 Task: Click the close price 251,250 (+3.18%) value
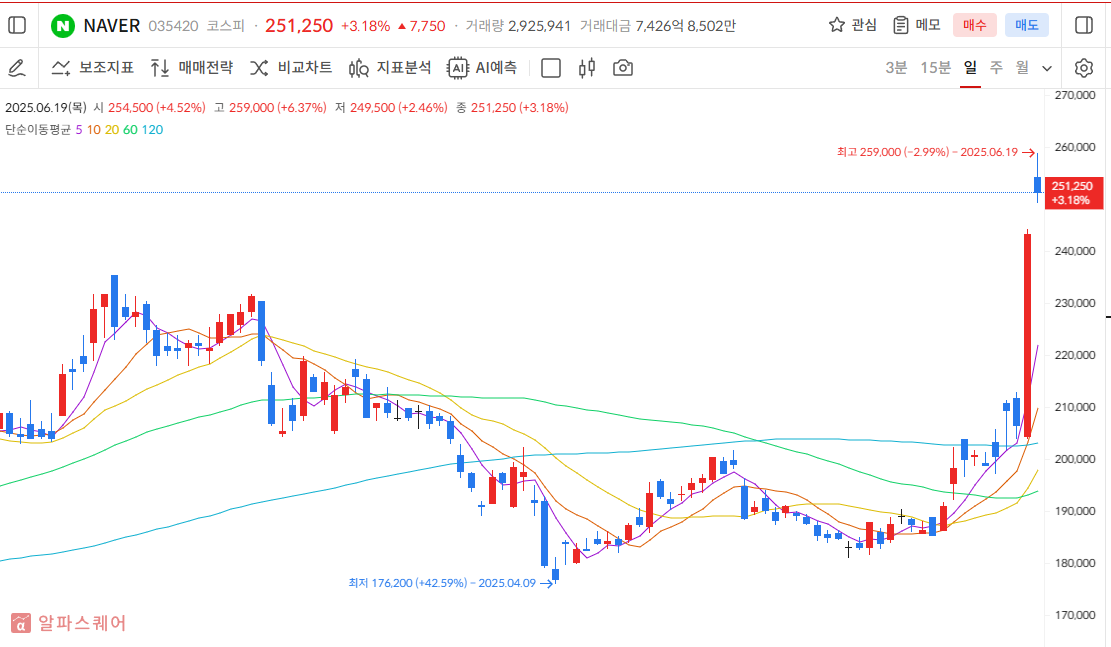pyautogui.click(x=519, y=108)
